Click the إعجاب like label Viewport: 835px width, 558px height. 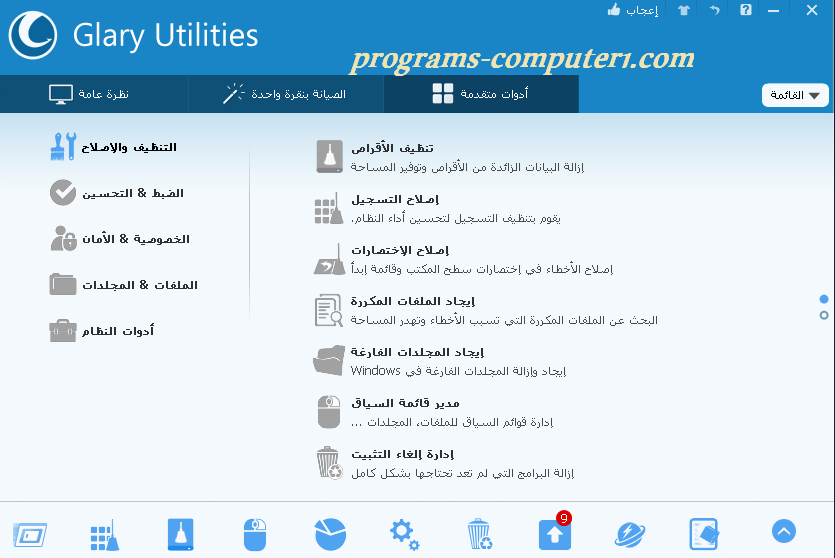coord(642,10)
